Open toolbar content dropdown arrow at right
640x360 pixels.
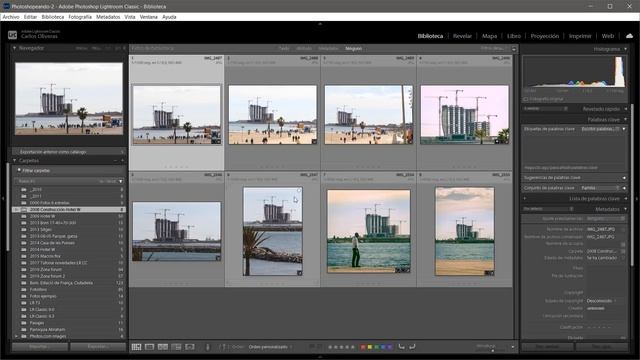click(x=513, y=347)
